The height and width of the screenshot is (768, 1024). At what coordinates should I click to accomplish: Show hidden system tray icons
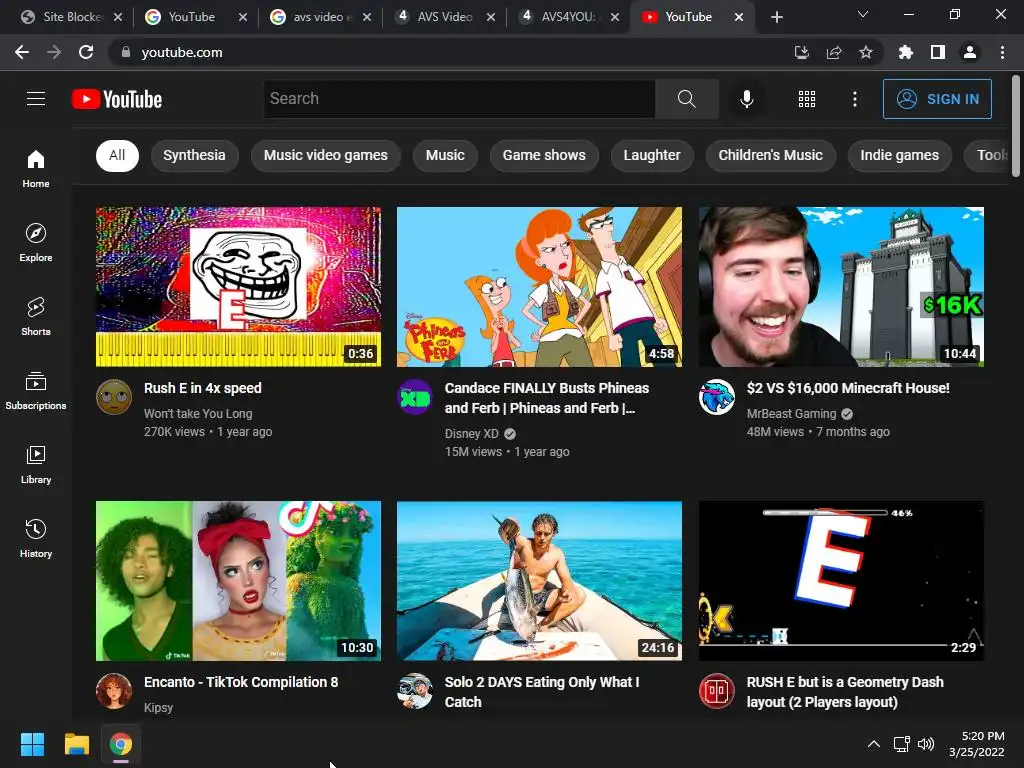point(873,744)
